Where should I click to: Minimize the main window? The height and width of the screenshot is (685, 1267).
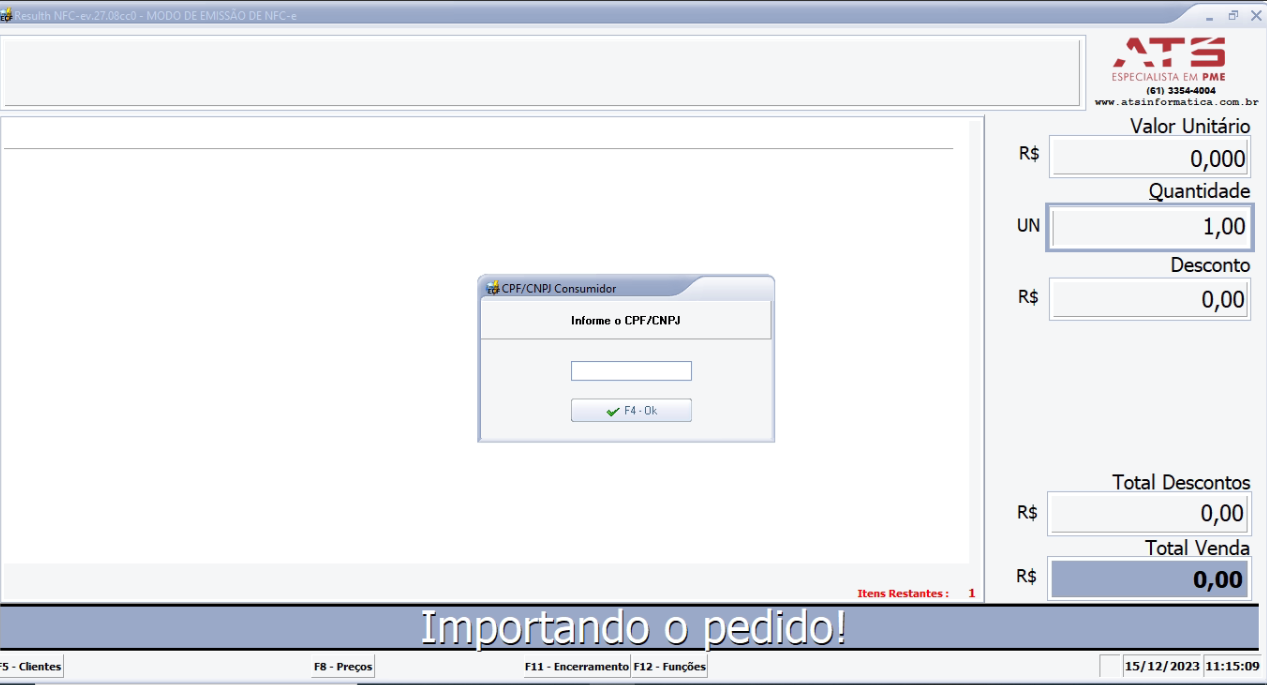(1209, 16)
